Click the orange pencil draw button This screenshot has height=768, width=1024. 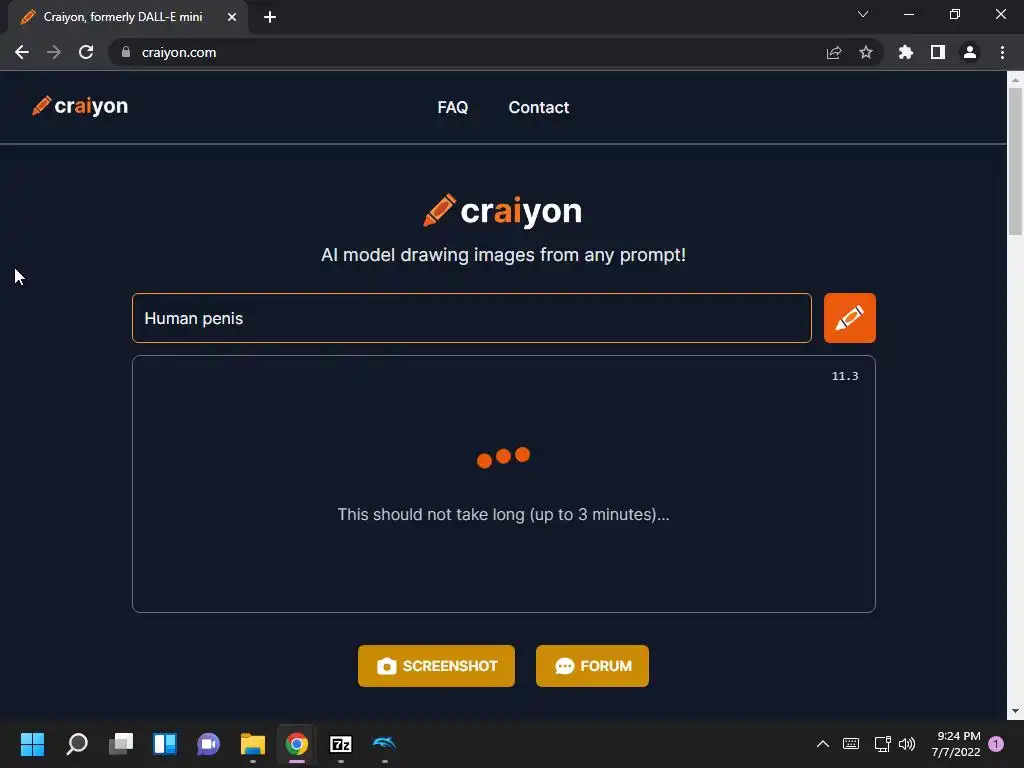tap(849, 318)
